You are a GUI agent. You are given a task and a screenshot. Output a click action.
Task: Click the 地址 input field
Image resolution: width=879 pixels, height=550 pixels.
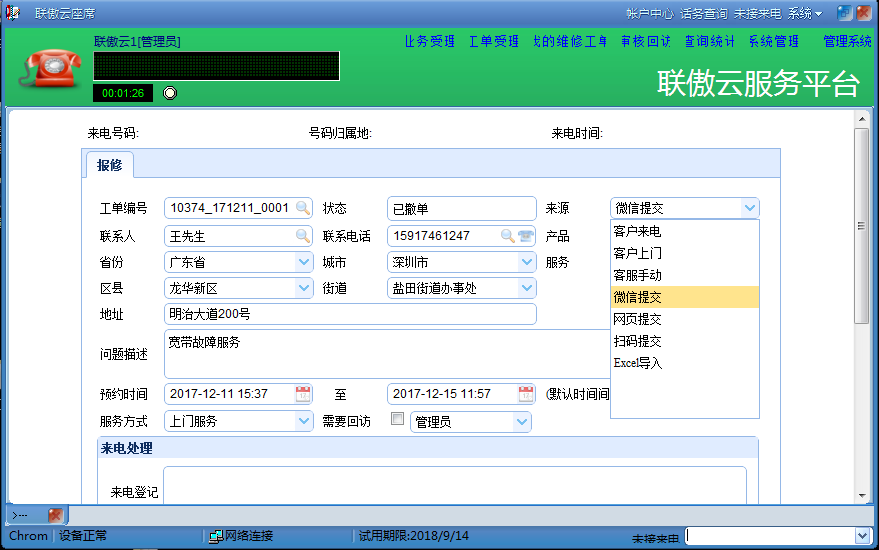(350, 314)
